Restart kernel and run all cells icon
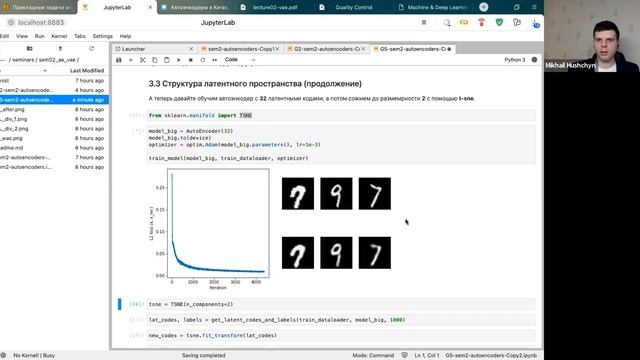 (x=214, y=60)
